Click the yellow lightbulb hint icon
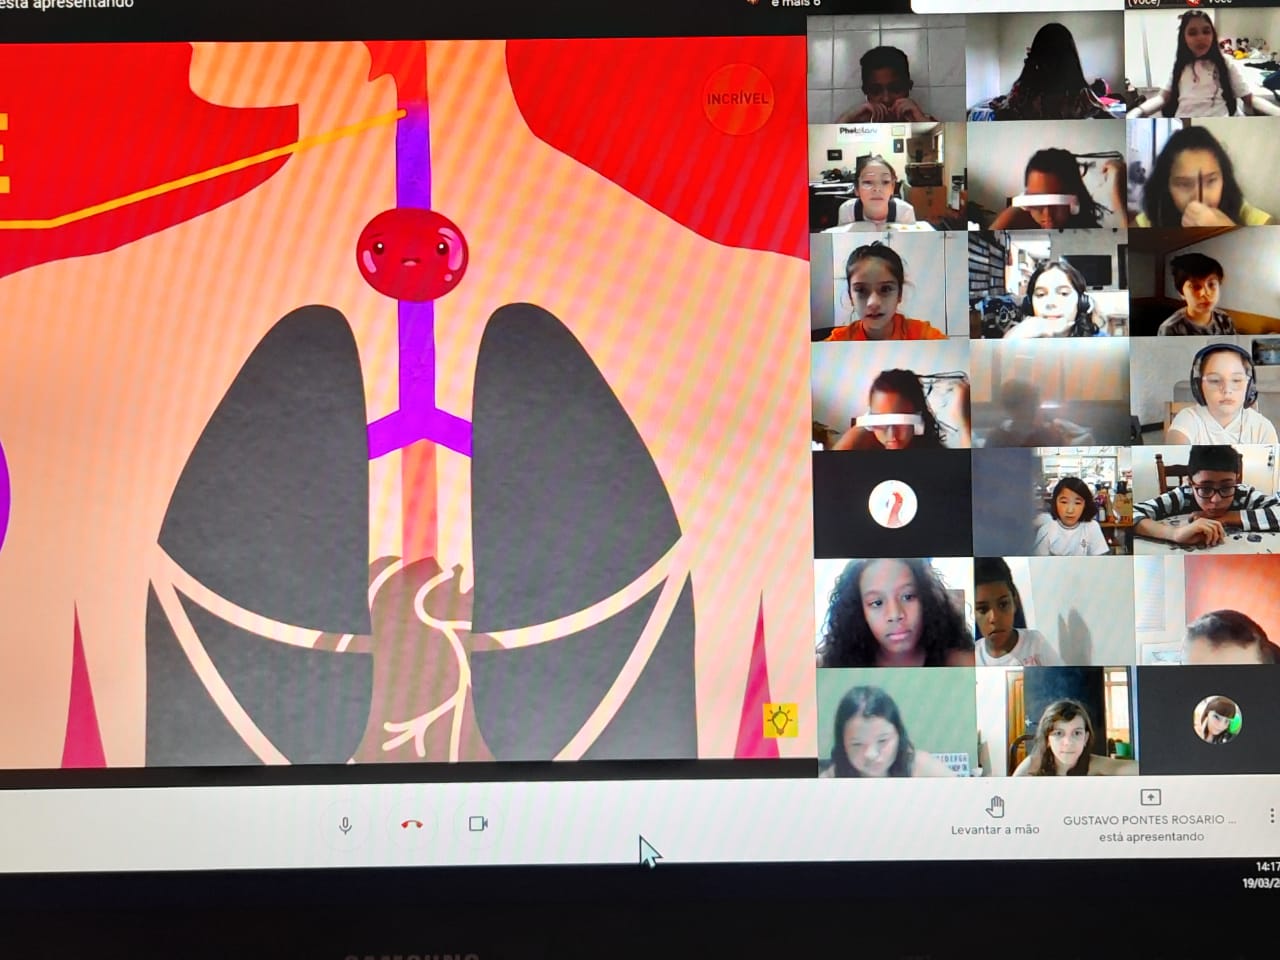 780,719
